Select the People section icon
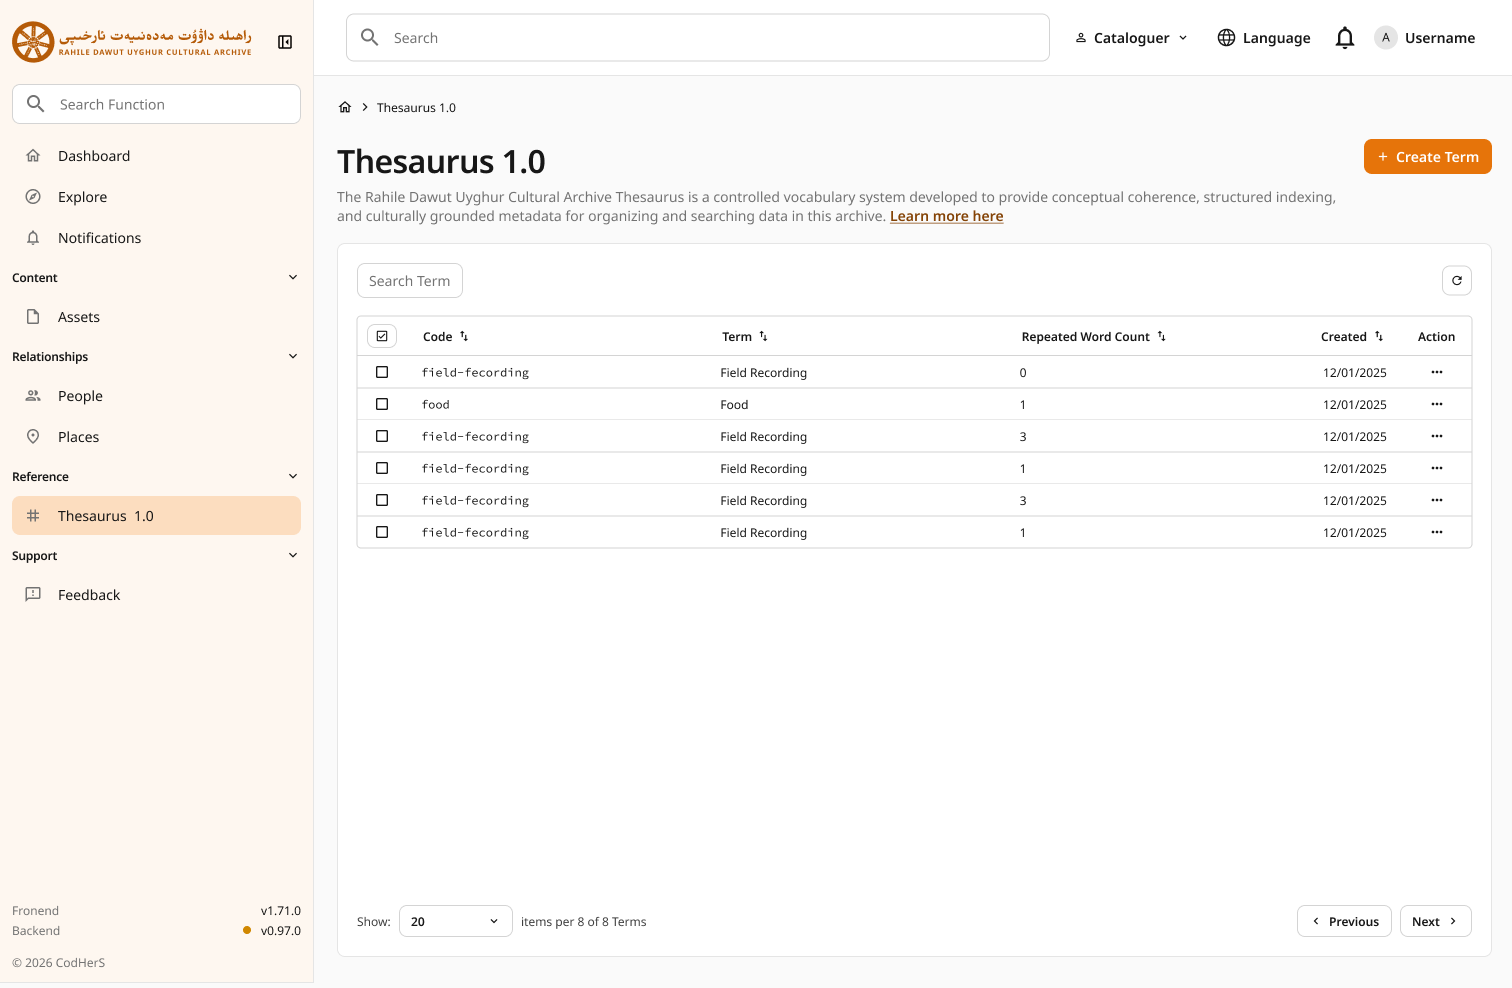 pos(34,395)
